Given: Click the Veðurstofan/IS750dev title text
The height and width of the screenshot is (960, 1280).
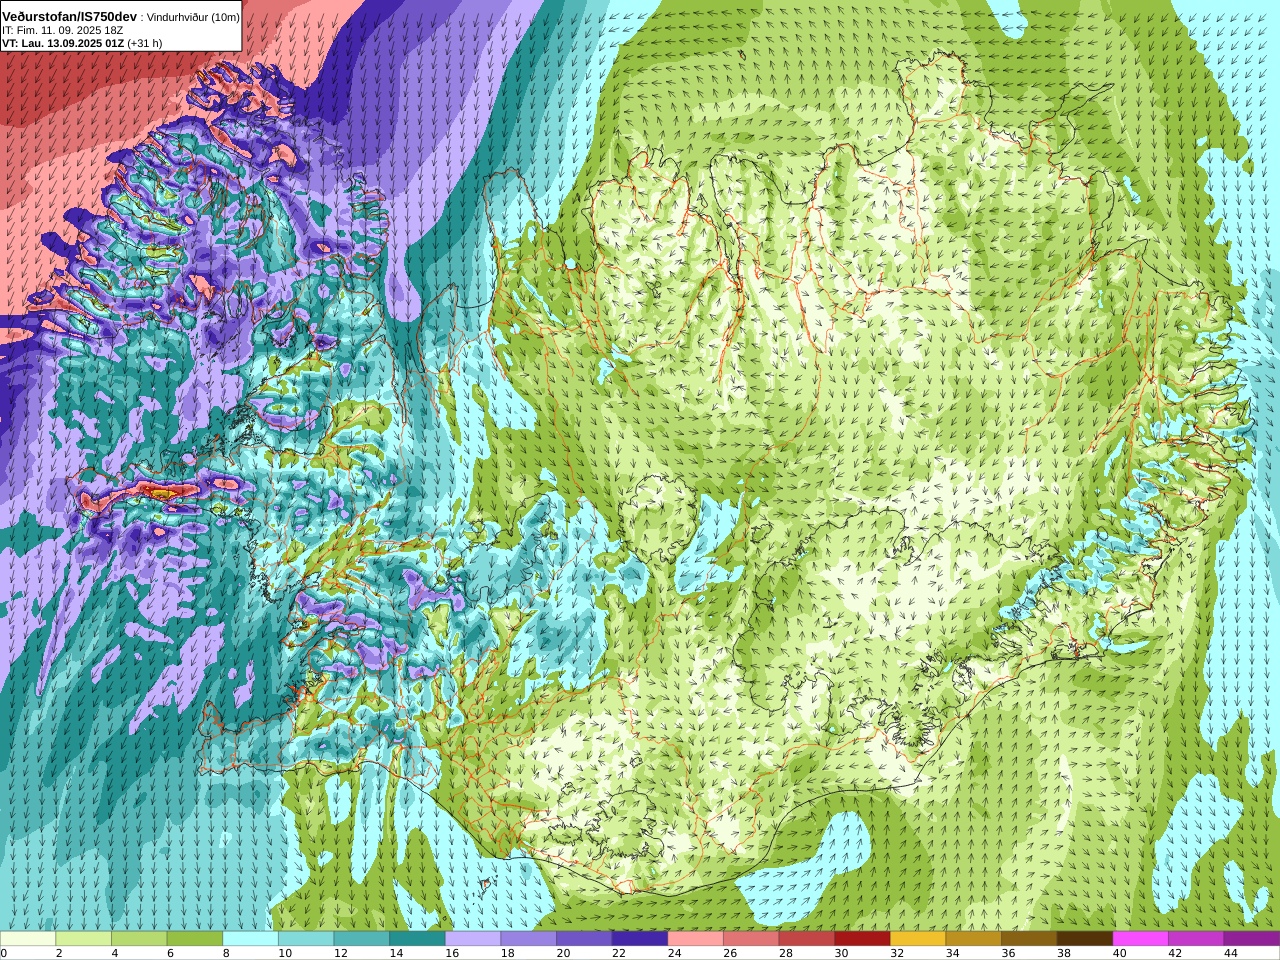Looking at the screenshot, I should pyautogui.click(x=69, y=17).
